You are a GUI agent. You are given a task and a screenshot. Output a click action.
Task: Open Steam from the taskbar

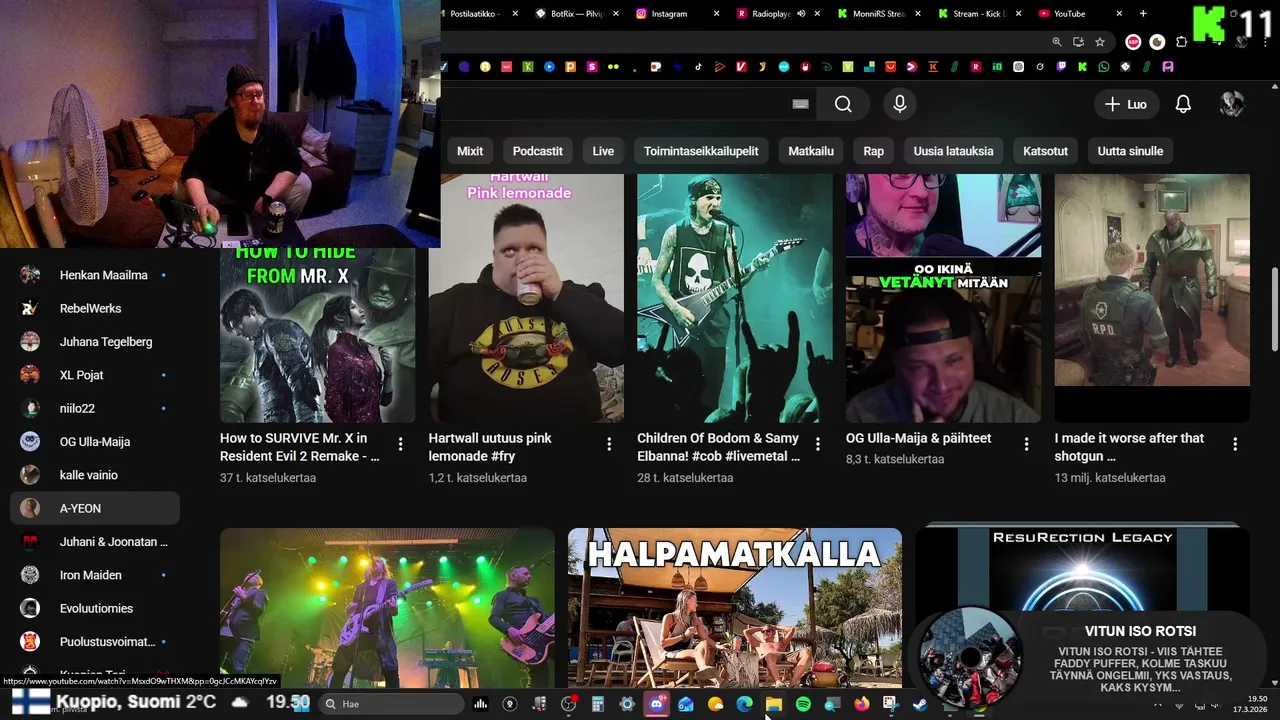point(919,704)
